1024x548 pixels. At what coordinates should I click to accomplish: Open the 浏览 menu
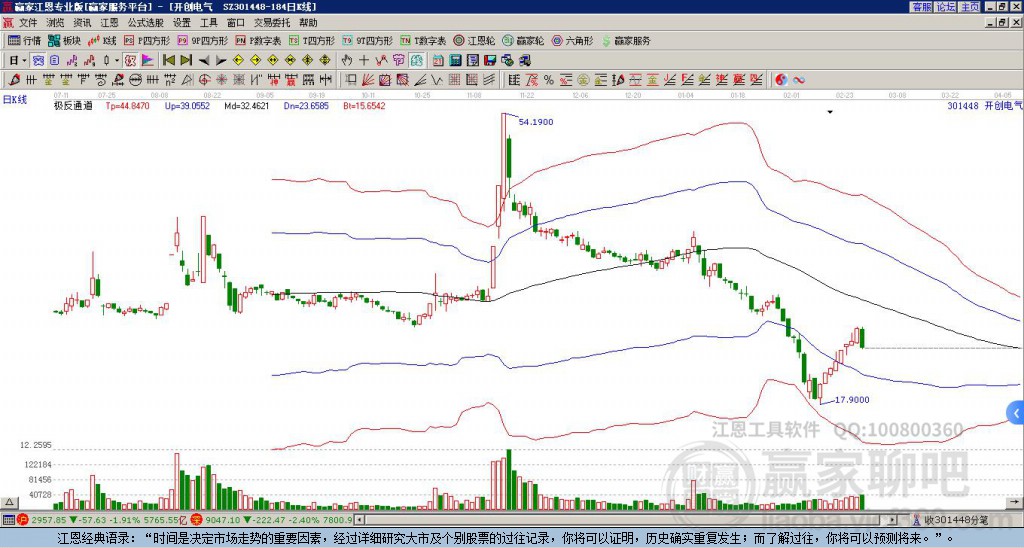(x=55, y=23)
